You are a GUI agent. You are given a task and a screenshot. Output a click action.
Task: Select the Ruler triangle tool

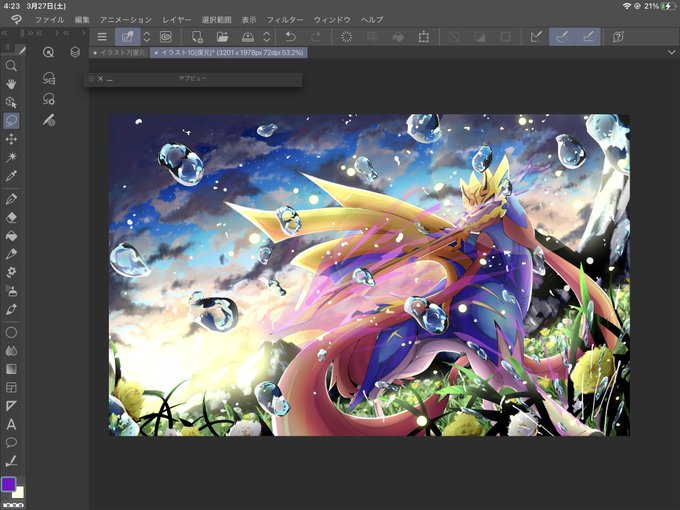tap(11, 406)
